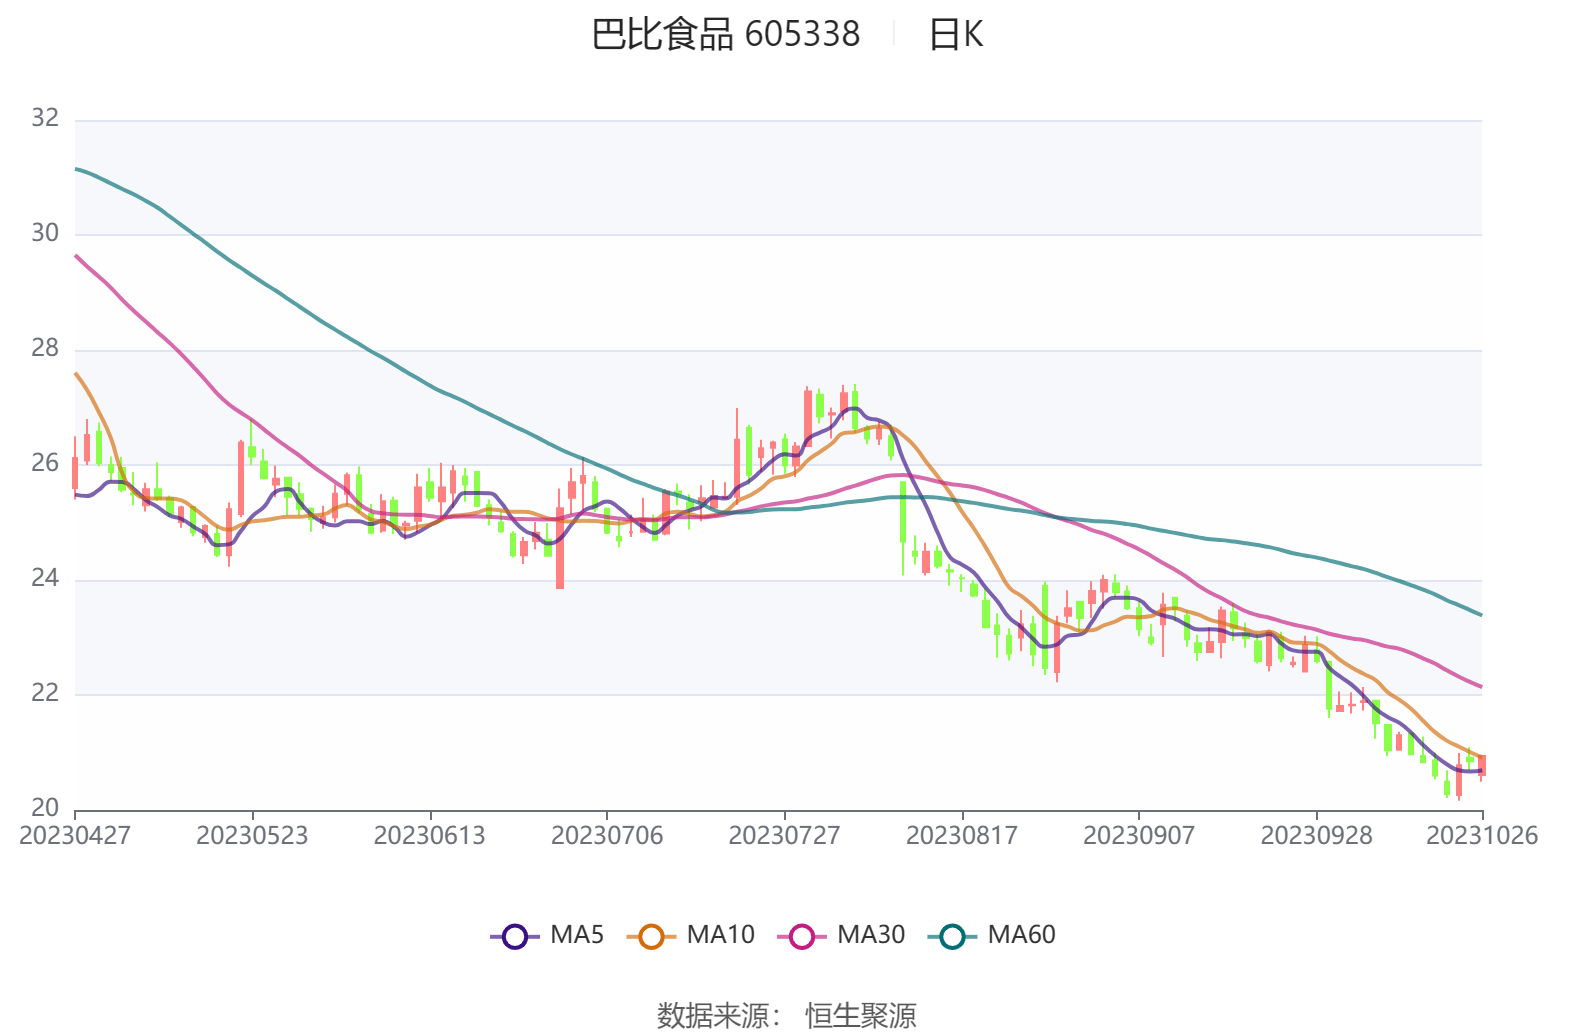Select the 20230613 date on the x-axis
Image resolution: width=1574 pixels, height=1034 pixels.
click(429, 836)
